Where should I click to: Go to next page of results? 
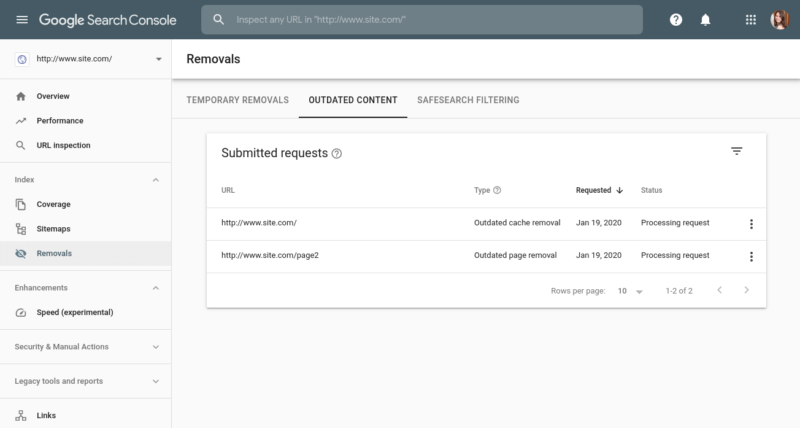click(x=746, y=290)
